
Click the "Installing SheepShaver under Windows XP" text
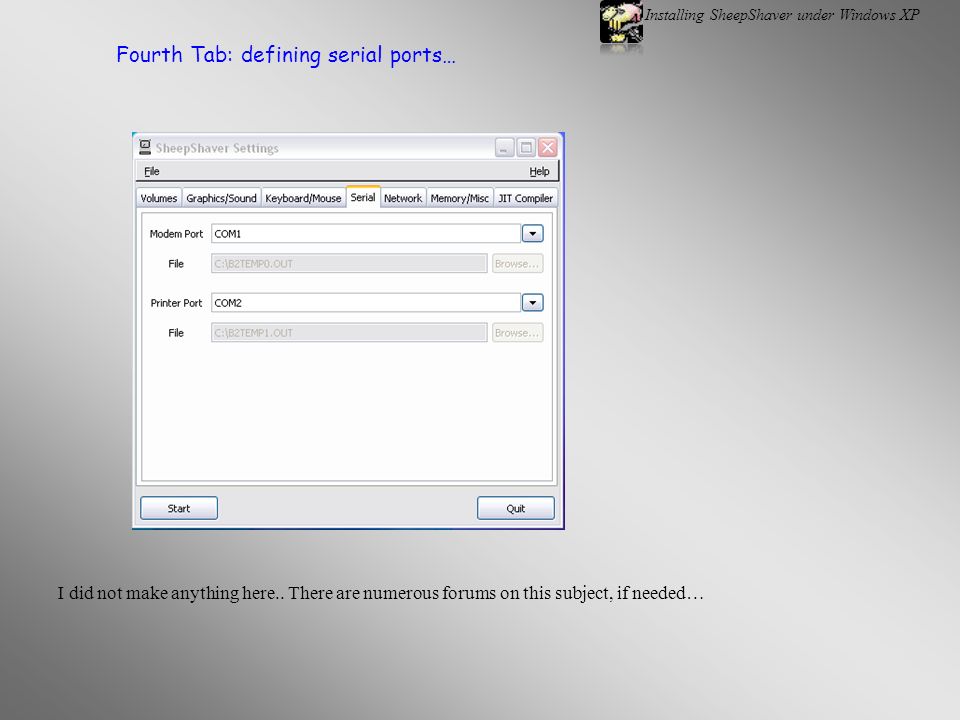pos(782,15)
